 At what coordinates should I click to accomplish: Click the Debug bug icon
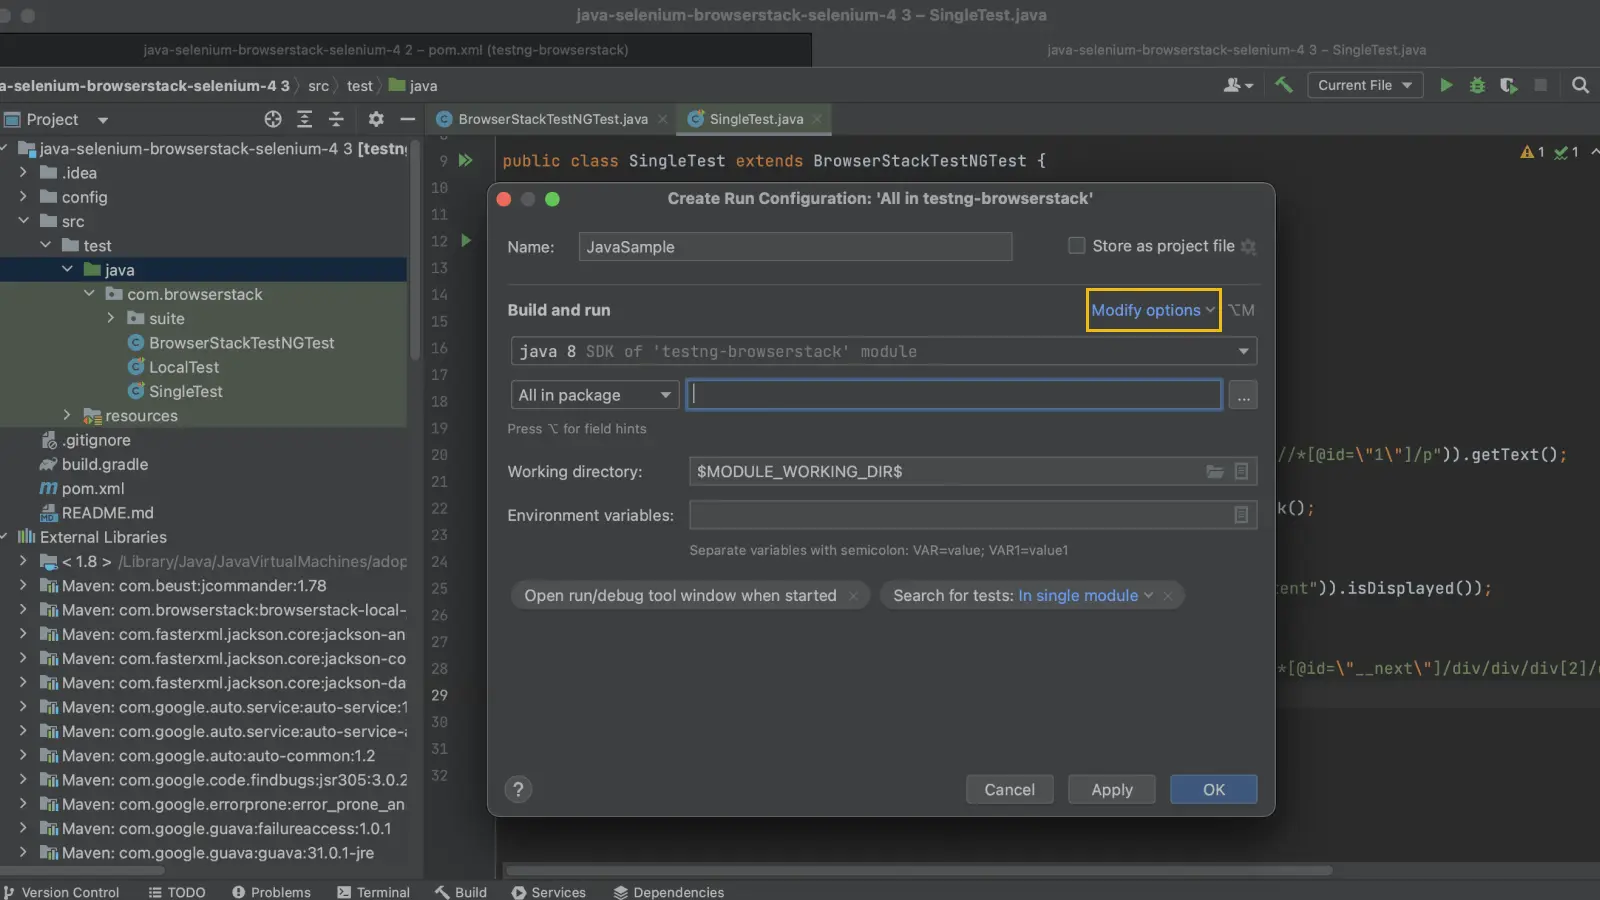click(x=1477, y=86)
